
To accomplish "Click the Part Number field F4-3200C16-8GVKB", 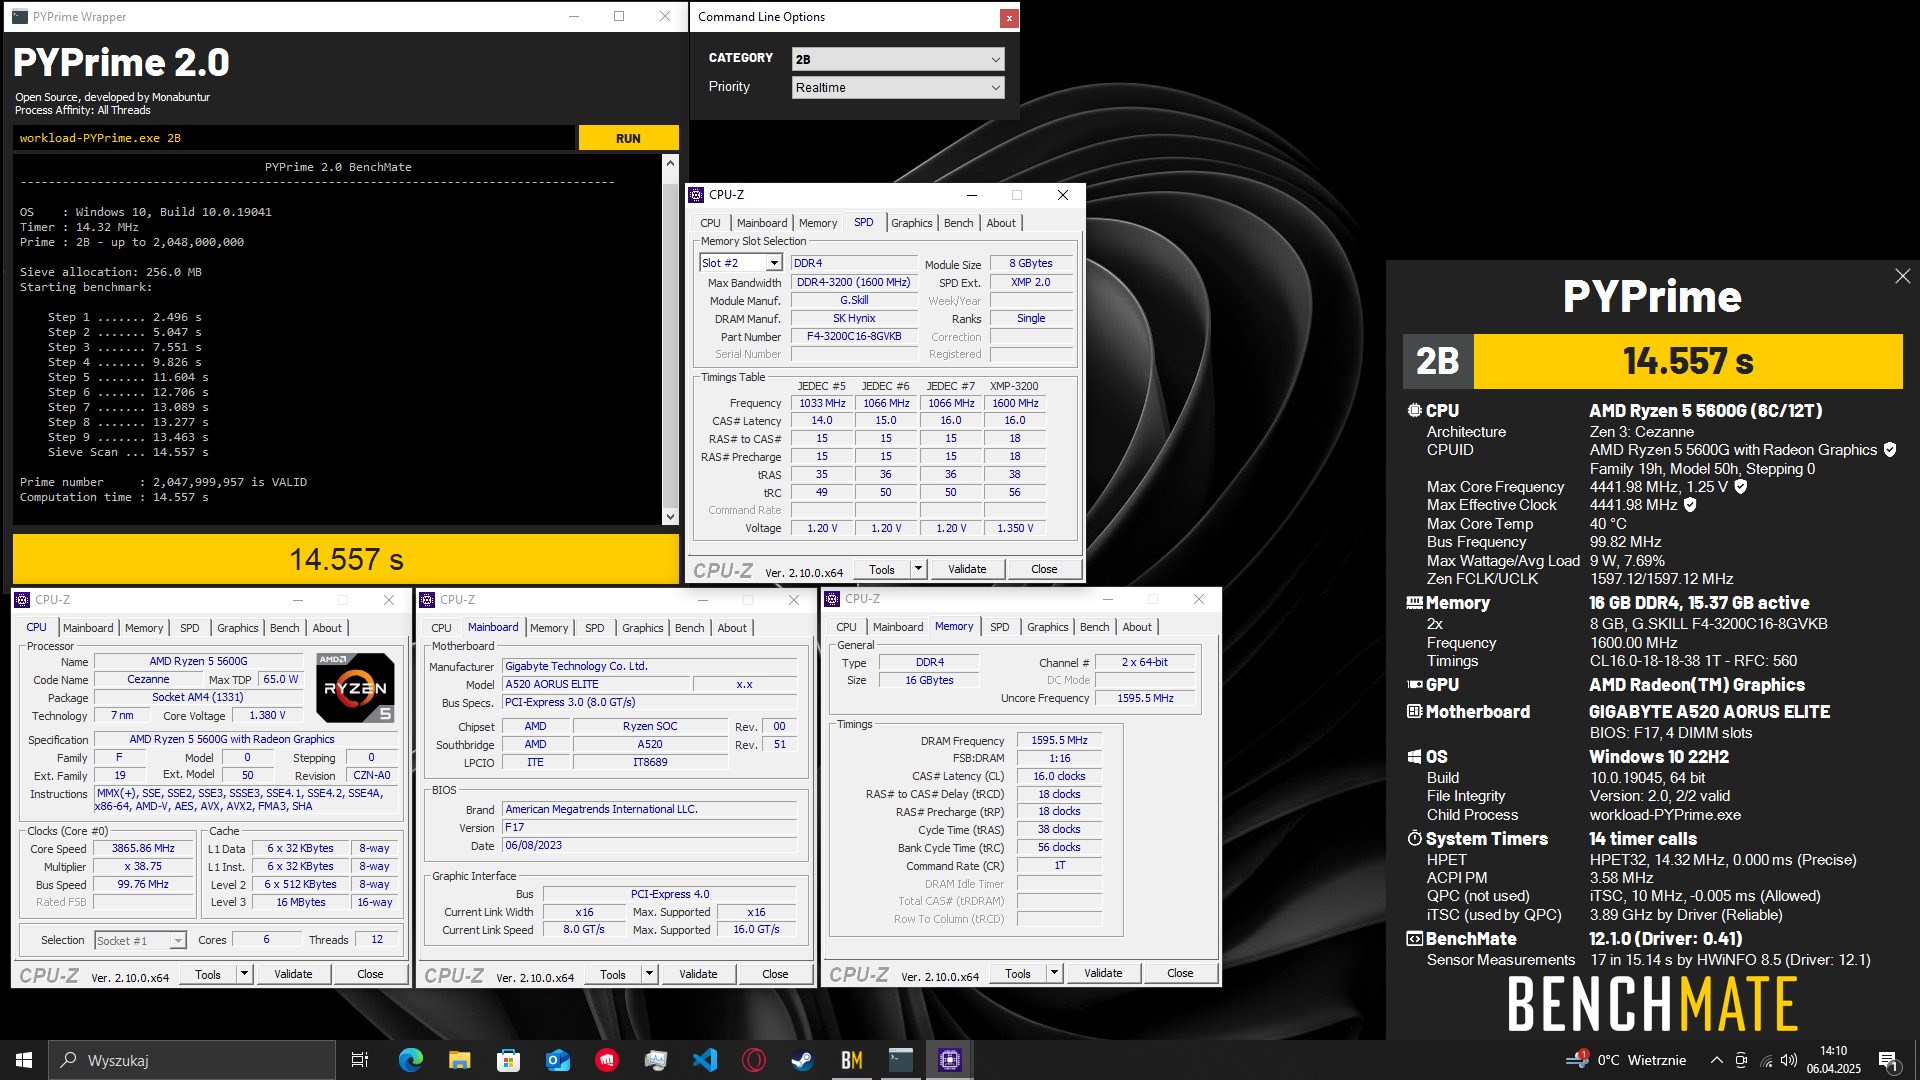I will coord(854,336).
